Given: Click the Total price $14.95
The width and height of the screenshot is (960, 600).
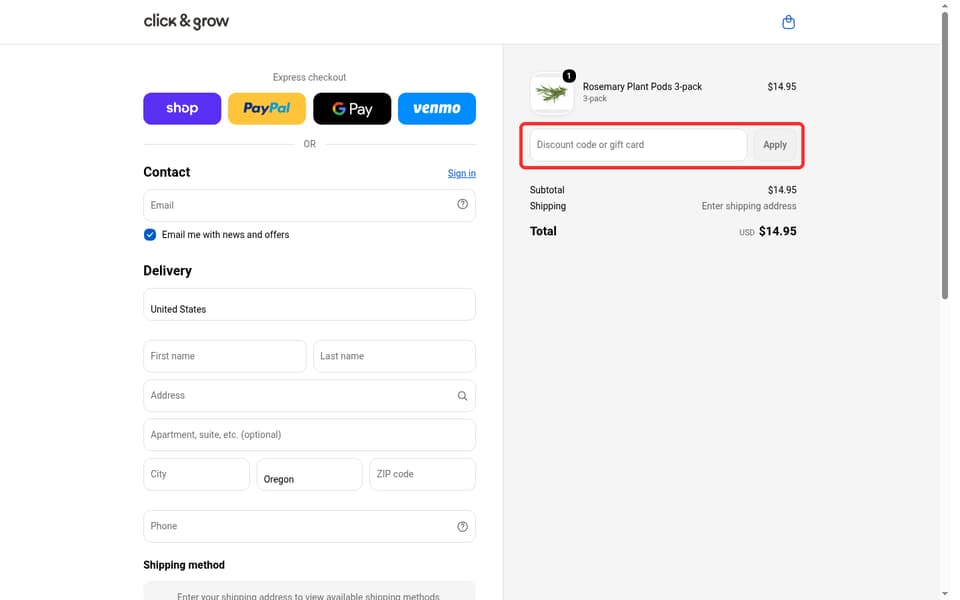Looking at the screenshot, I should (778, 231).
